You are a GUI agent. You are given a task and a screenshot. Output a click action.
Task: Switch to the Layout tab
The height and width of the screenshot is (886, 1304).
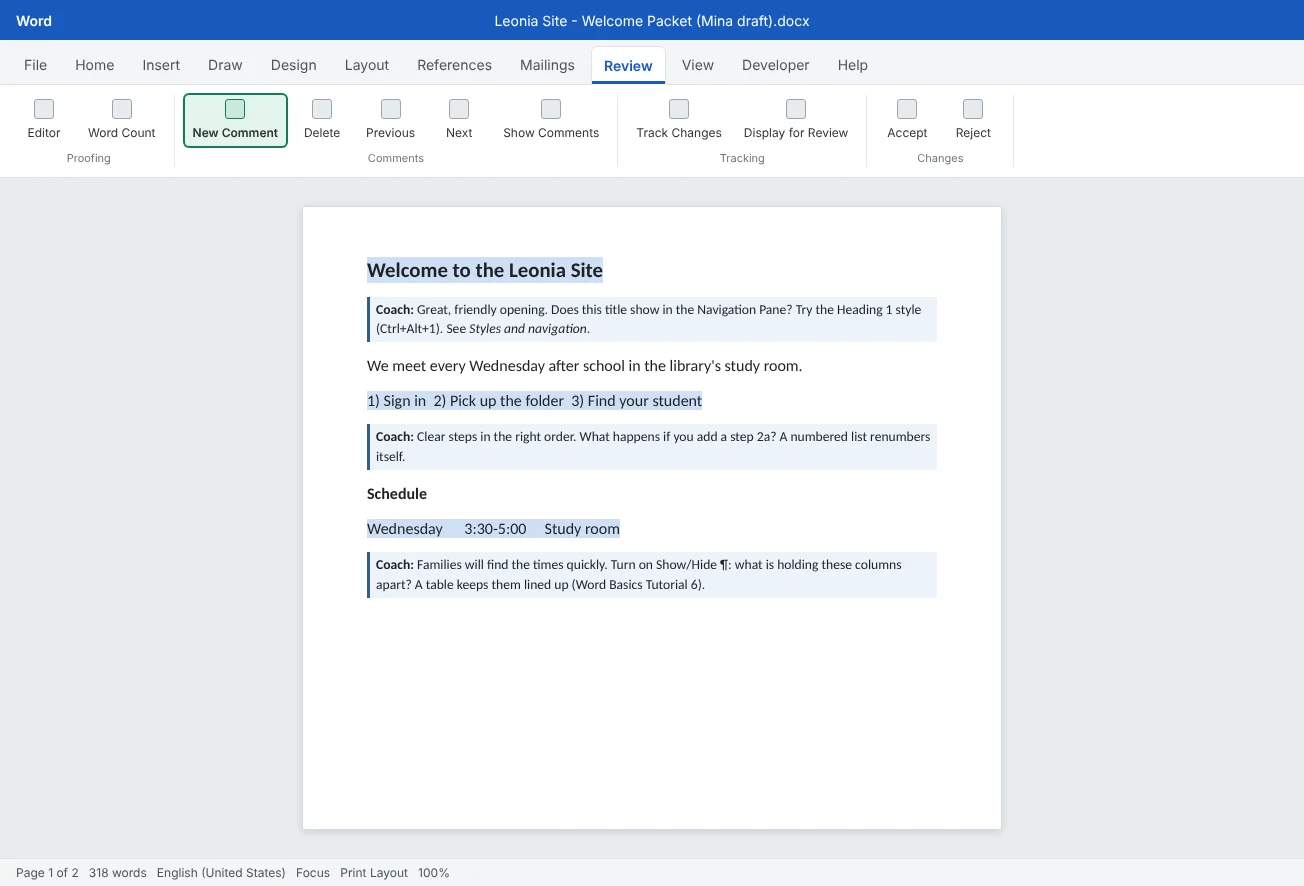coord(367,65)
